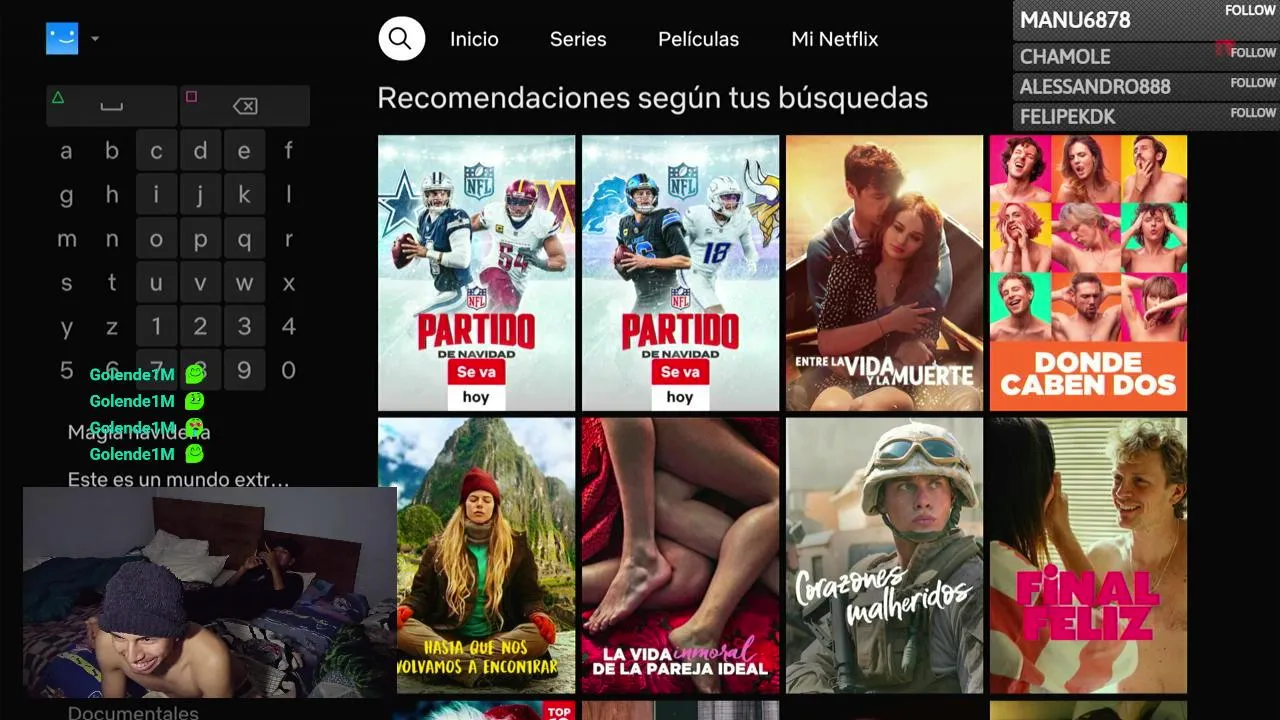Select letter g on keyboard

click(67, 195)
